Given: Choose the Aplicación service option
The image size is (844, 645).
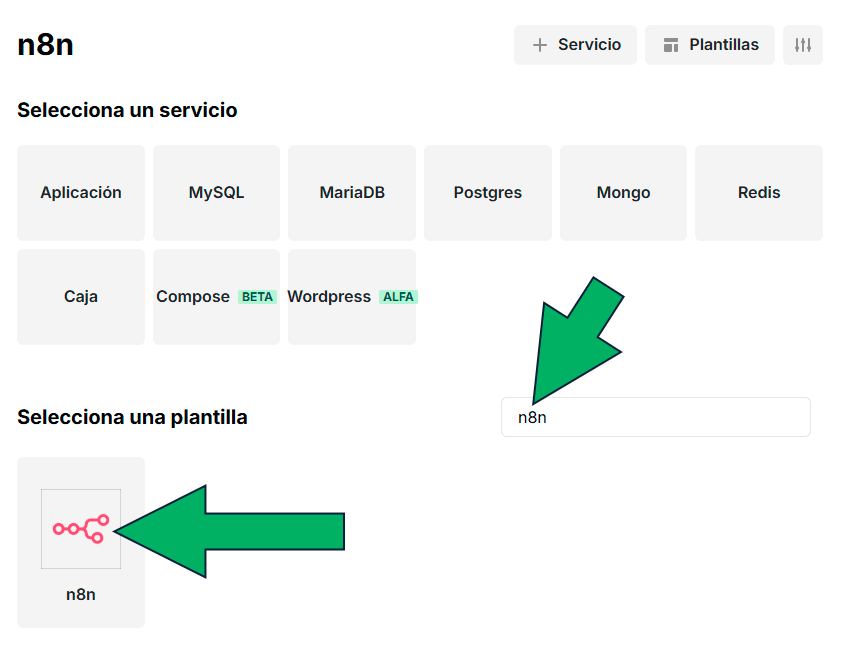Looking at the screenshot, I should pos(80,193).
